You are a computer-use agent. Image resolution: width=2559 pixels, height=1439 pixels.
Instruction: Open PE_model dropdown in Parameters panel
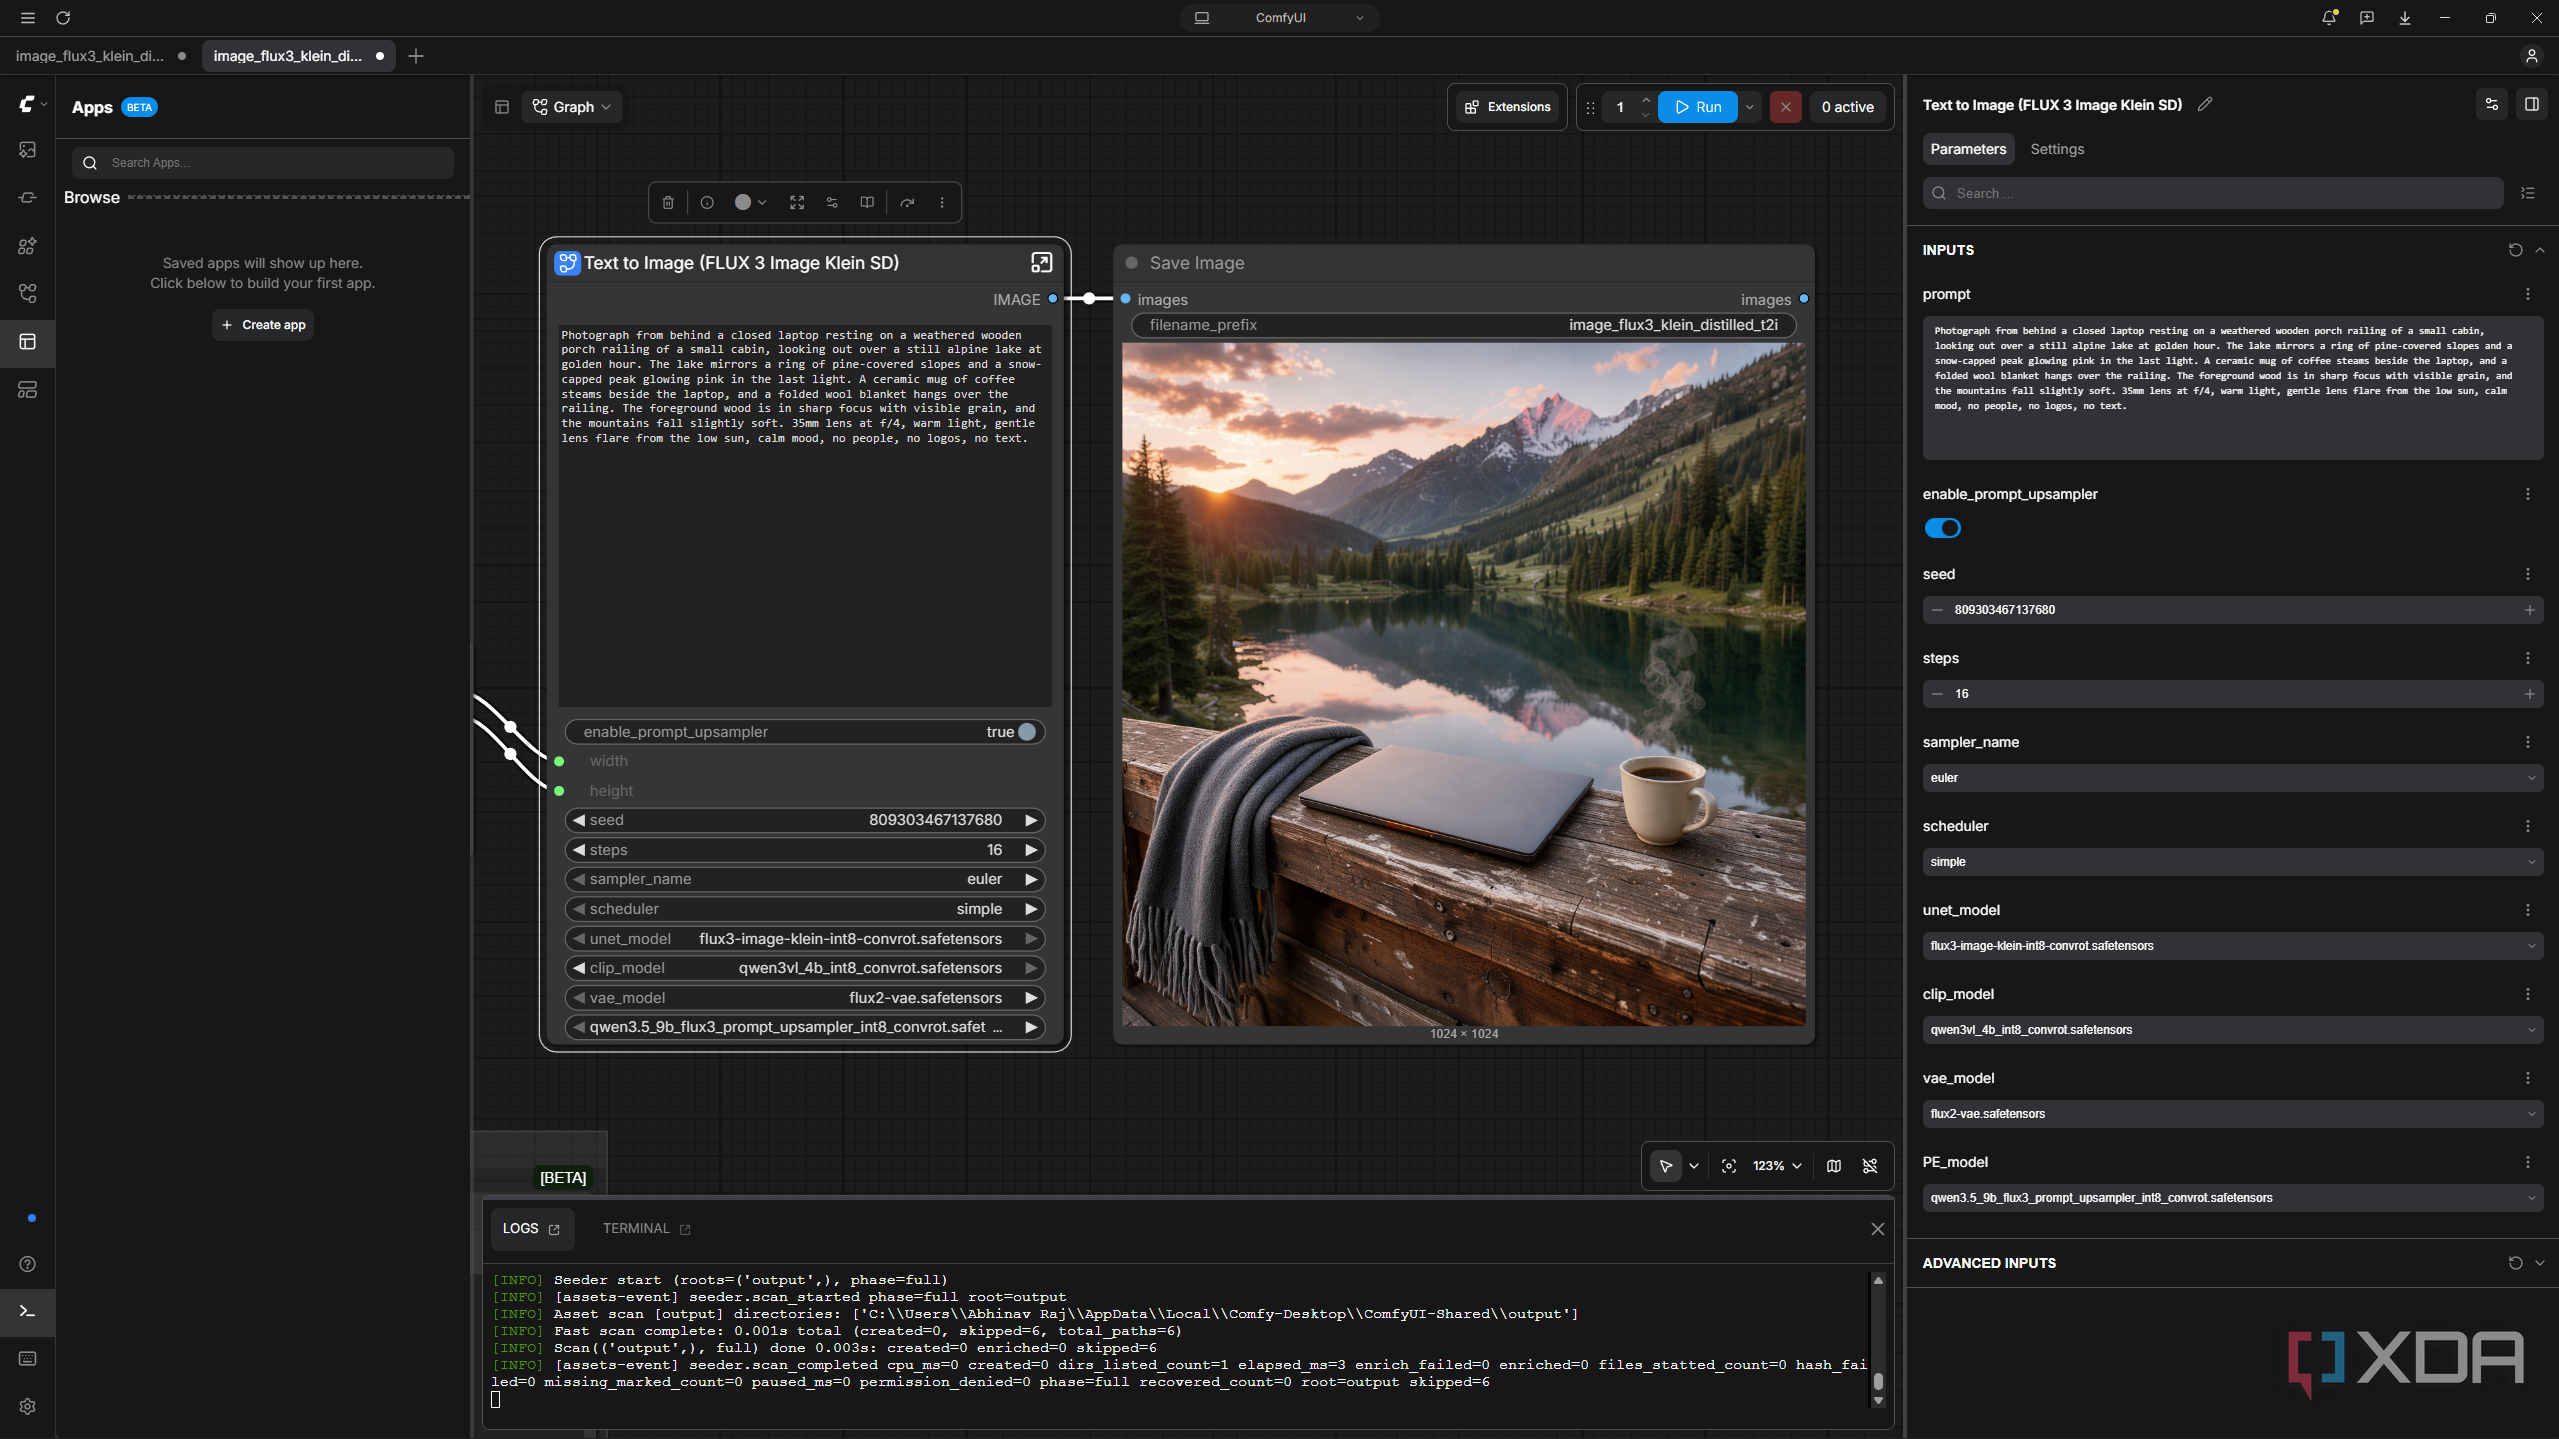point(2232,1198)
